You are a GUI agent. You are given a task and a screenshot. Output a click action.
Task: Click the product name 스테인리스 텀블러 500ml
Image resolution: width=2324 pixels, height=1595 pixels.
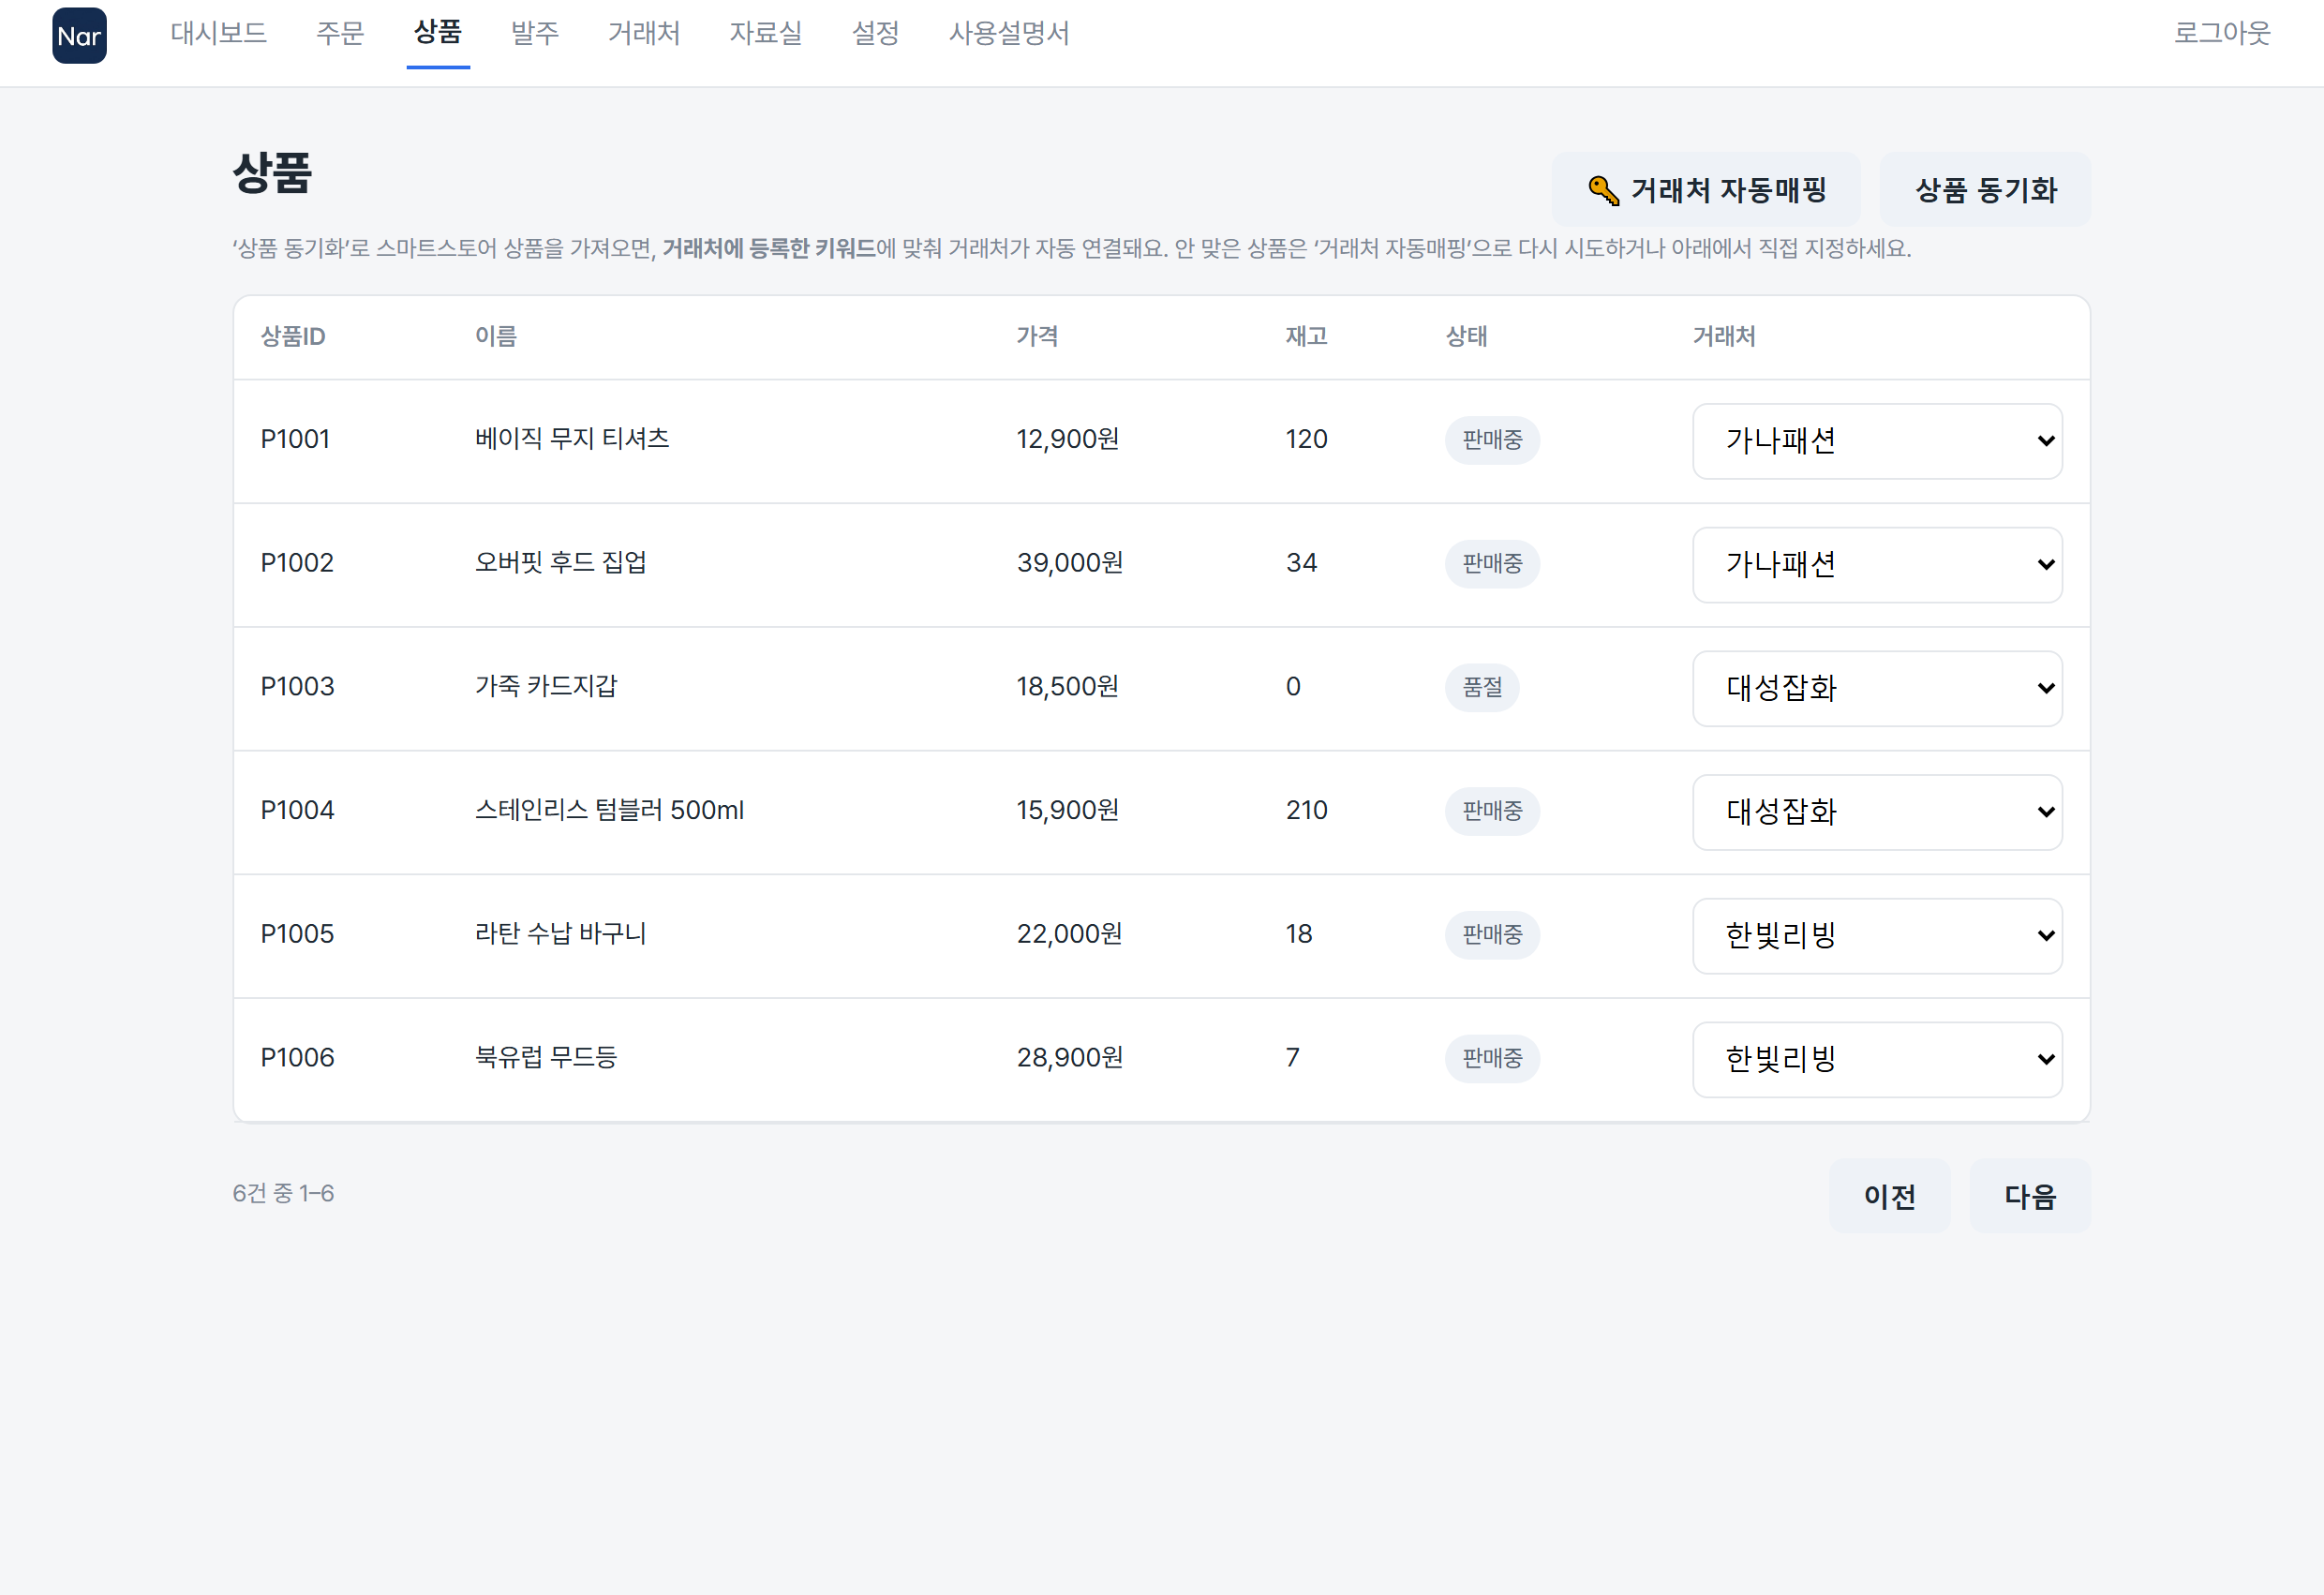[609, 810]
